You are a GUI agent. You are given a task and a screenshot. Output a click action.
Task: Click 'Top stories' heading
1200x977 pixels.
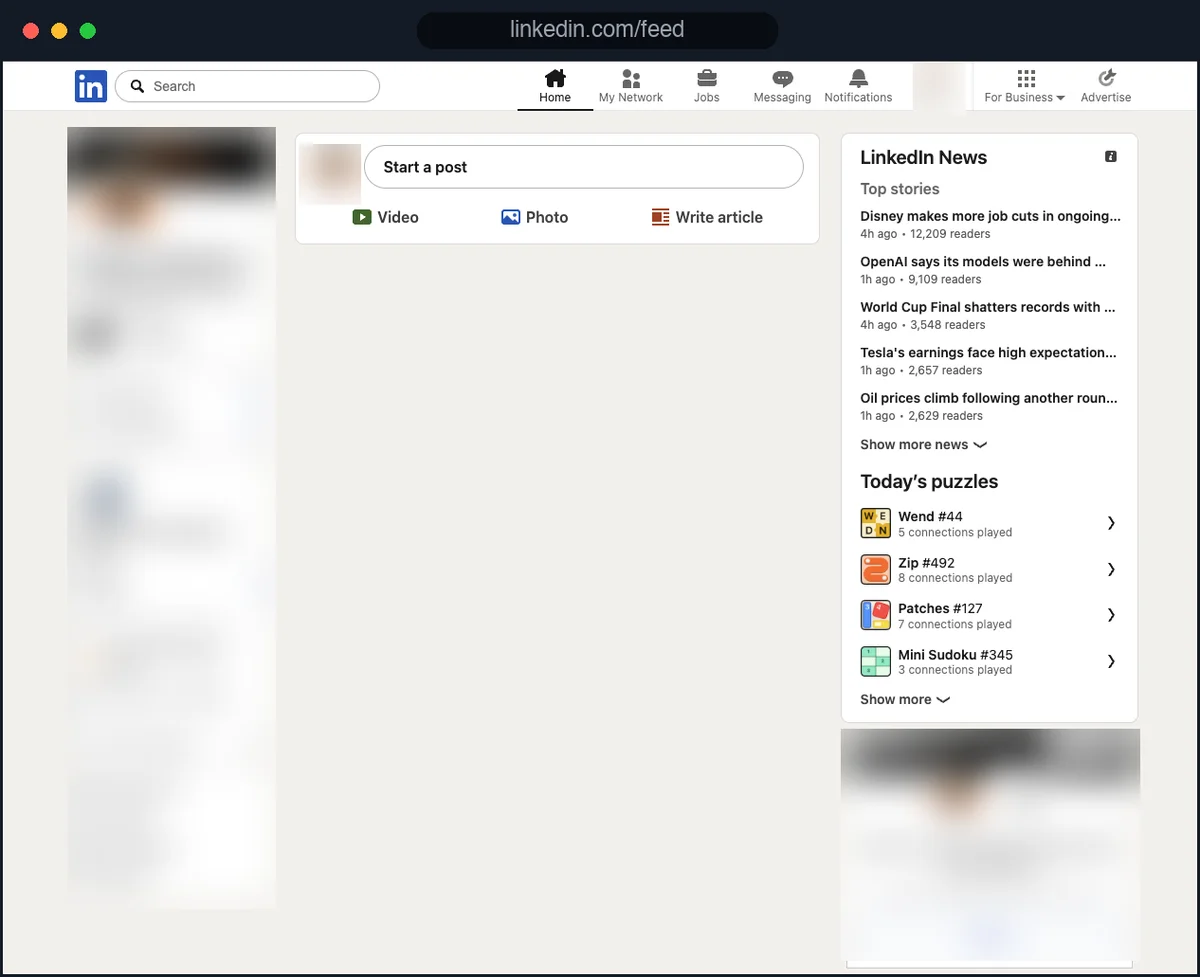[x=900, y=189]
